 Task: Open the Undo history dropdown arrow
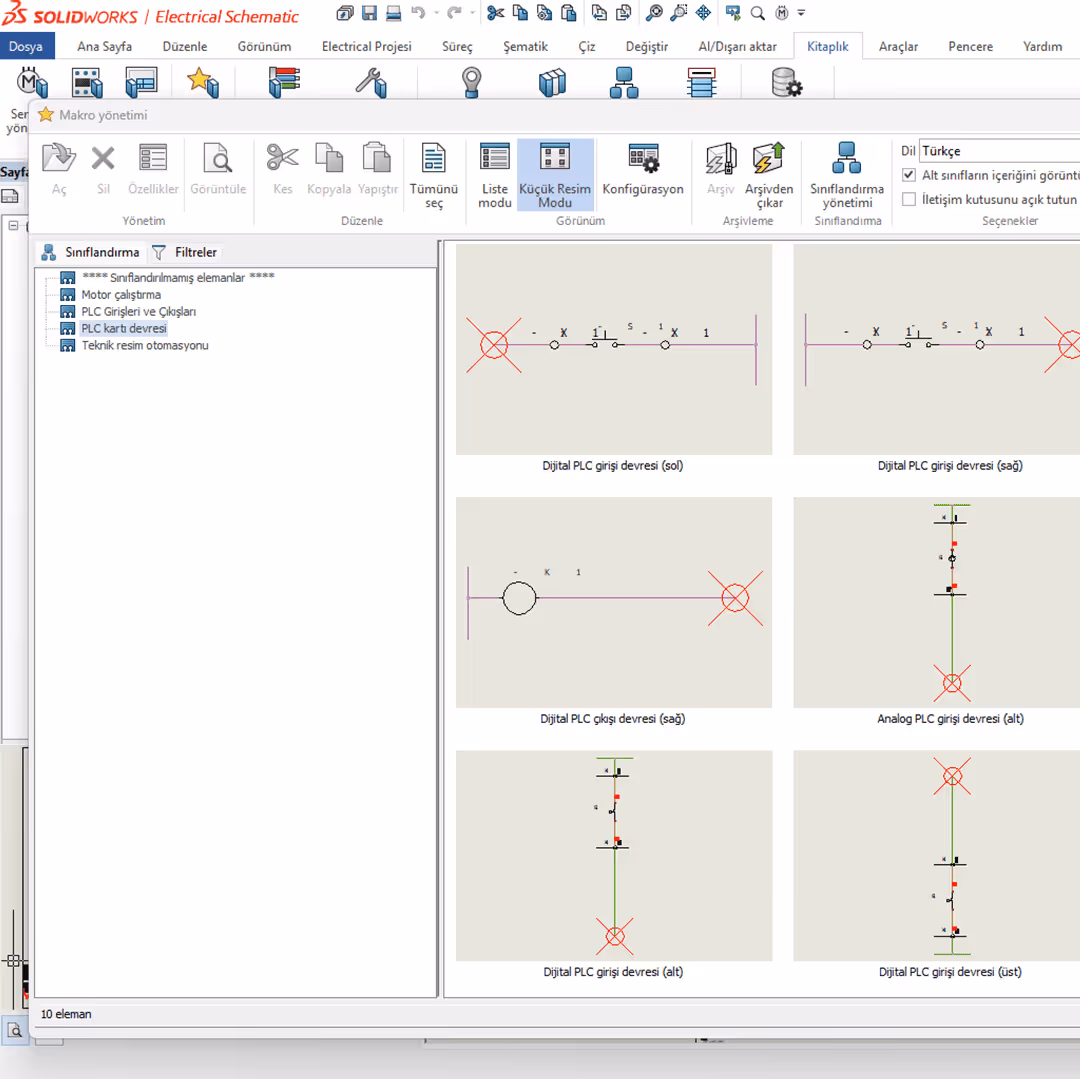pos(437,12)
